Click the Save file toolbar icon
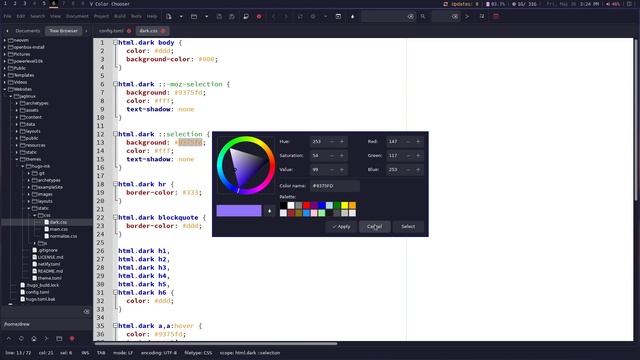 pyautogui.click(x=219, y=17)
